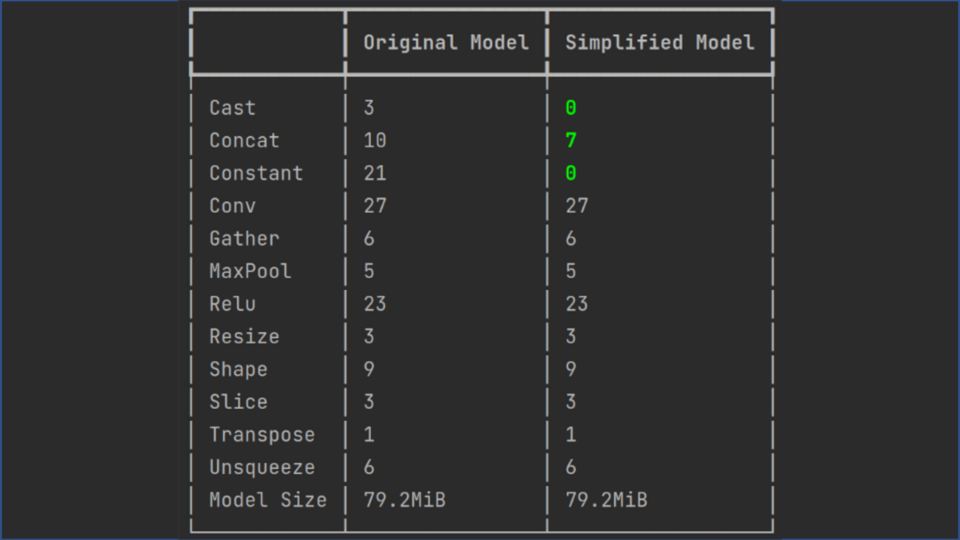Click the Simplified Model size 79.2MiB value
The image size is (960, 540).
606,500
